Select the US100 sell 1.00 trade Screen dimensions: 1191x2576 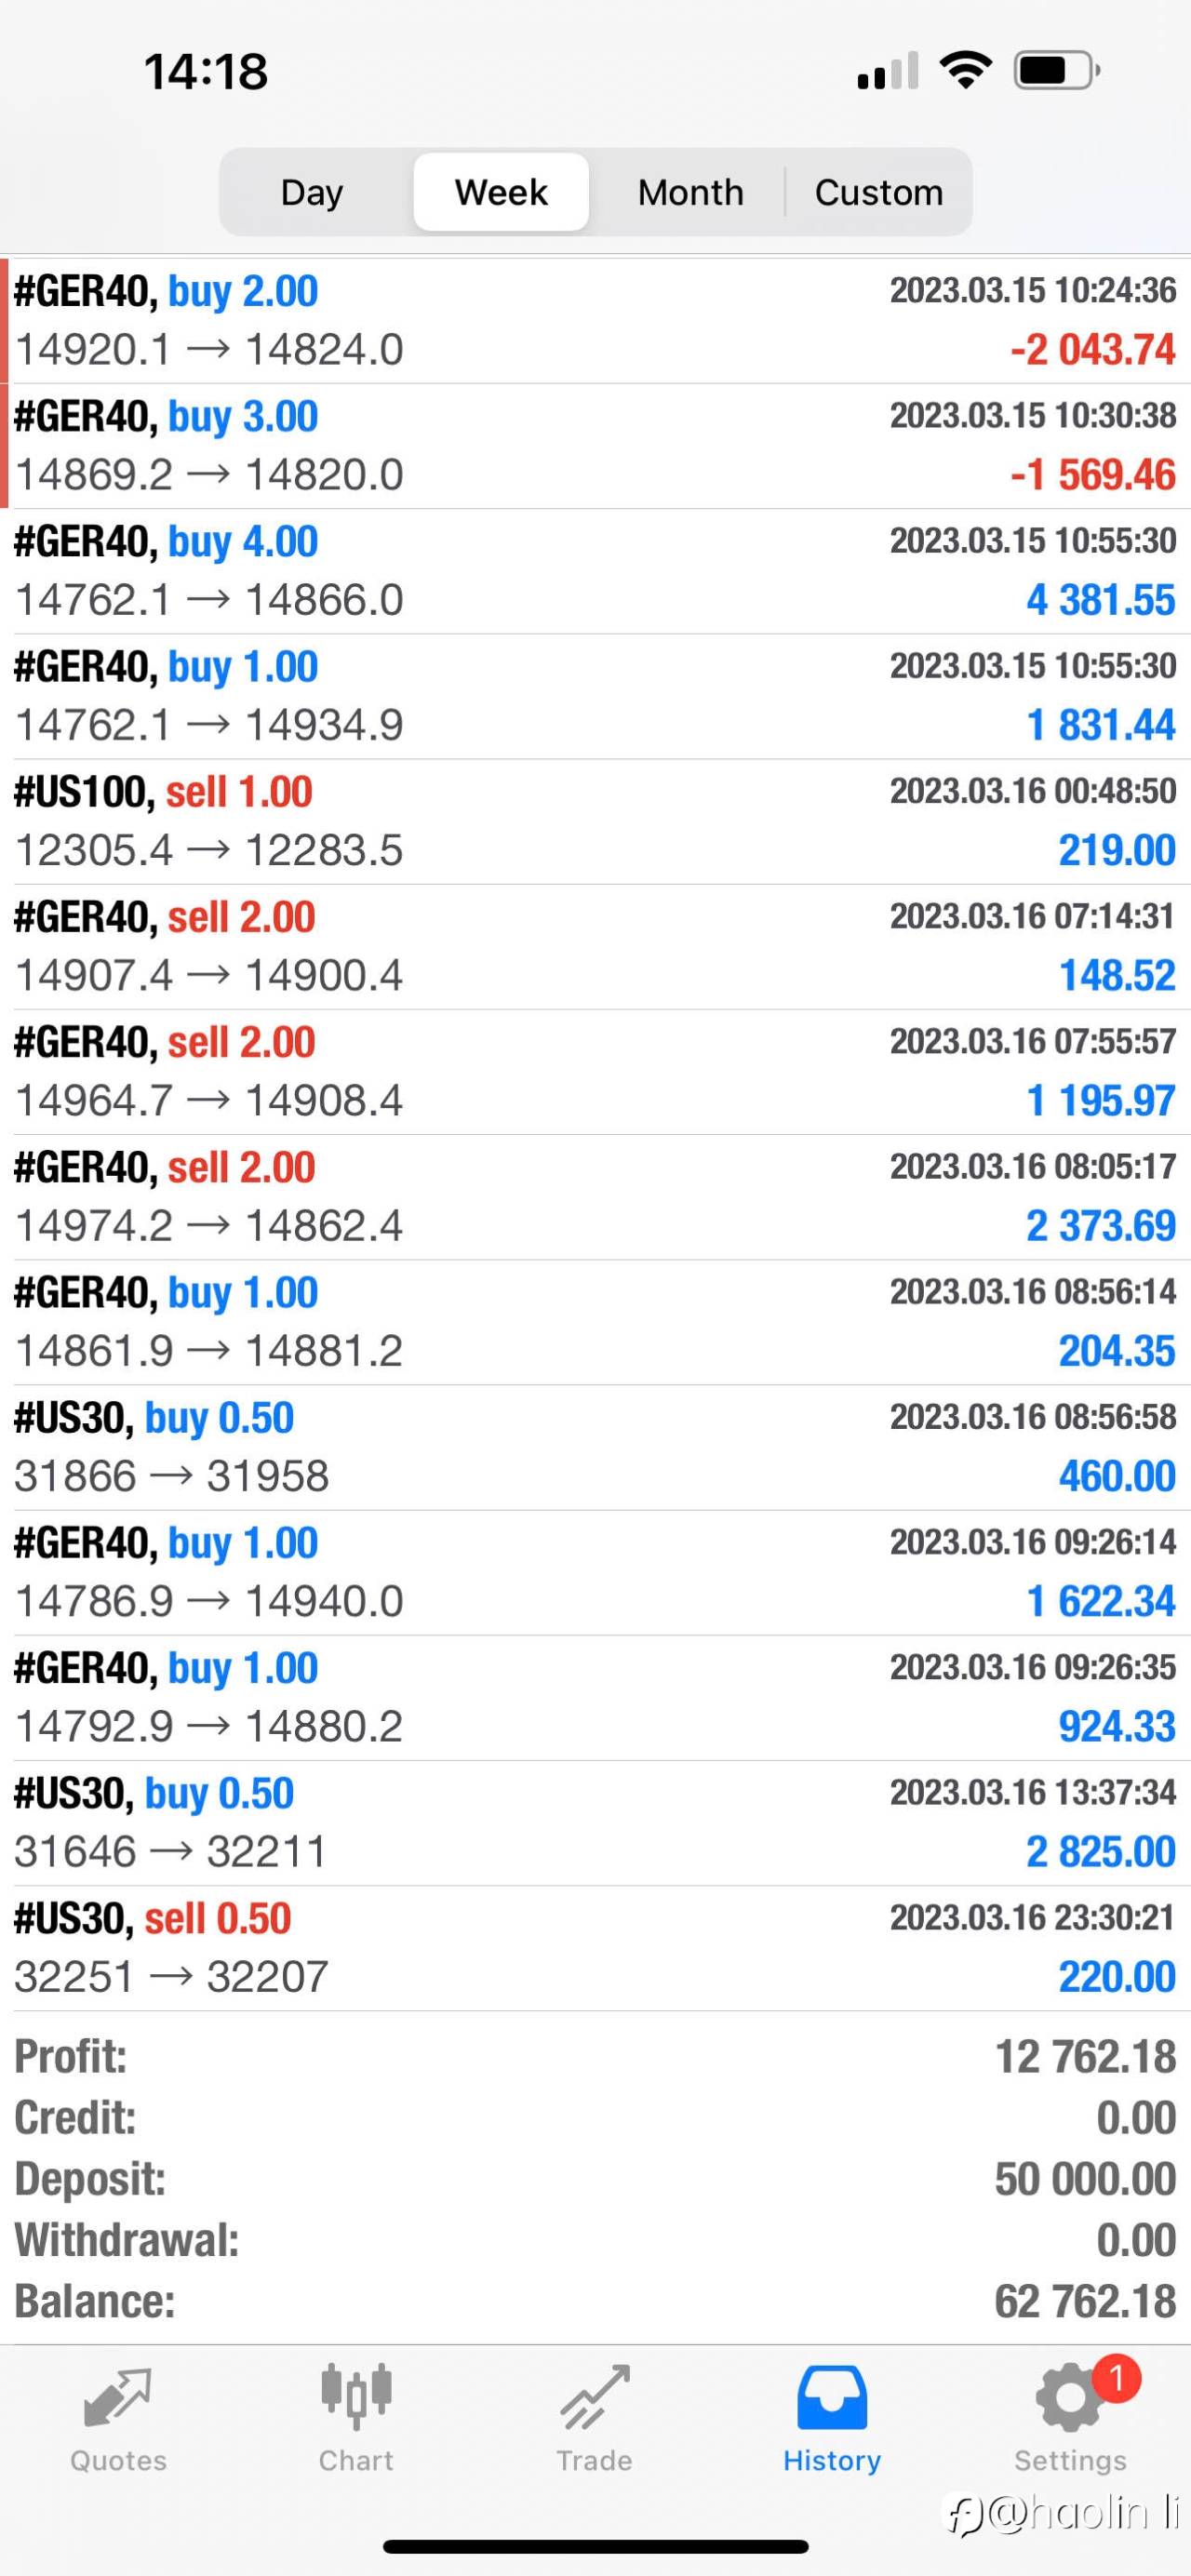595,821
